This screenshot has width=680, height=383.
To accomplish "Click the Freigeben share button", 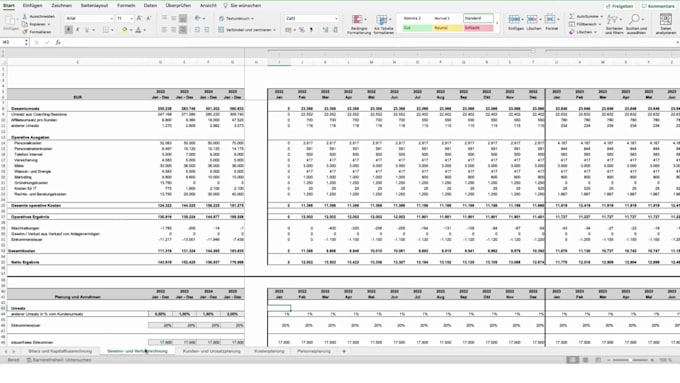I will (x=620, y=6).
